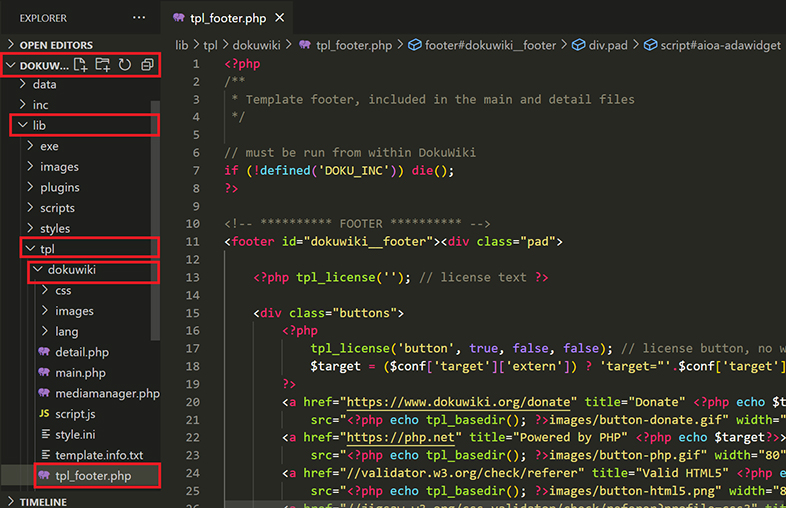Screen dimensions: 786x508
Task: Refresh the explorer file tree
Action: (x=125, y=65)
